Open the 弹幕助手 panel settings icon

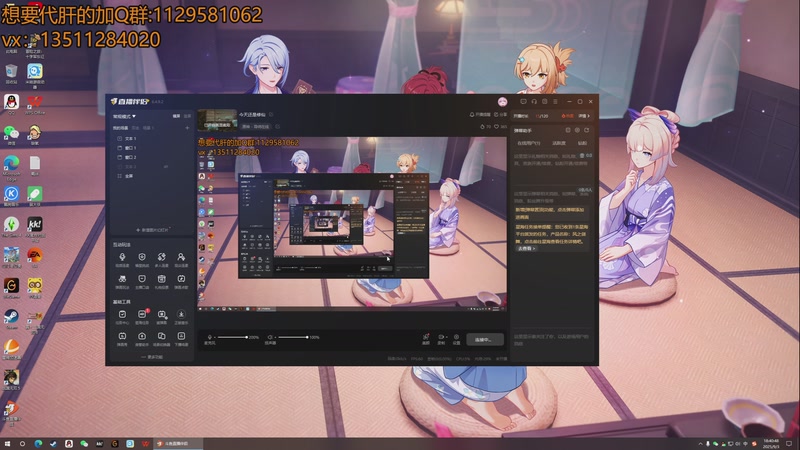coord(577,131)
